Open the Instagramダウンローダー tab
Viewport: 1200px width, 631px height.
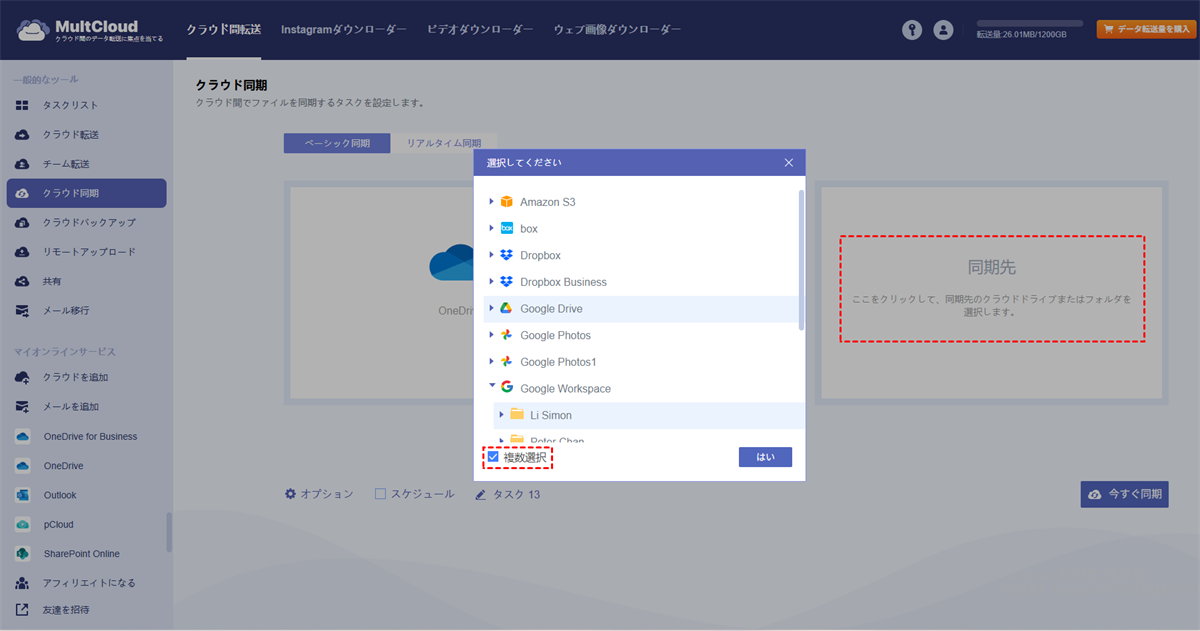click(x=344, y=30)
